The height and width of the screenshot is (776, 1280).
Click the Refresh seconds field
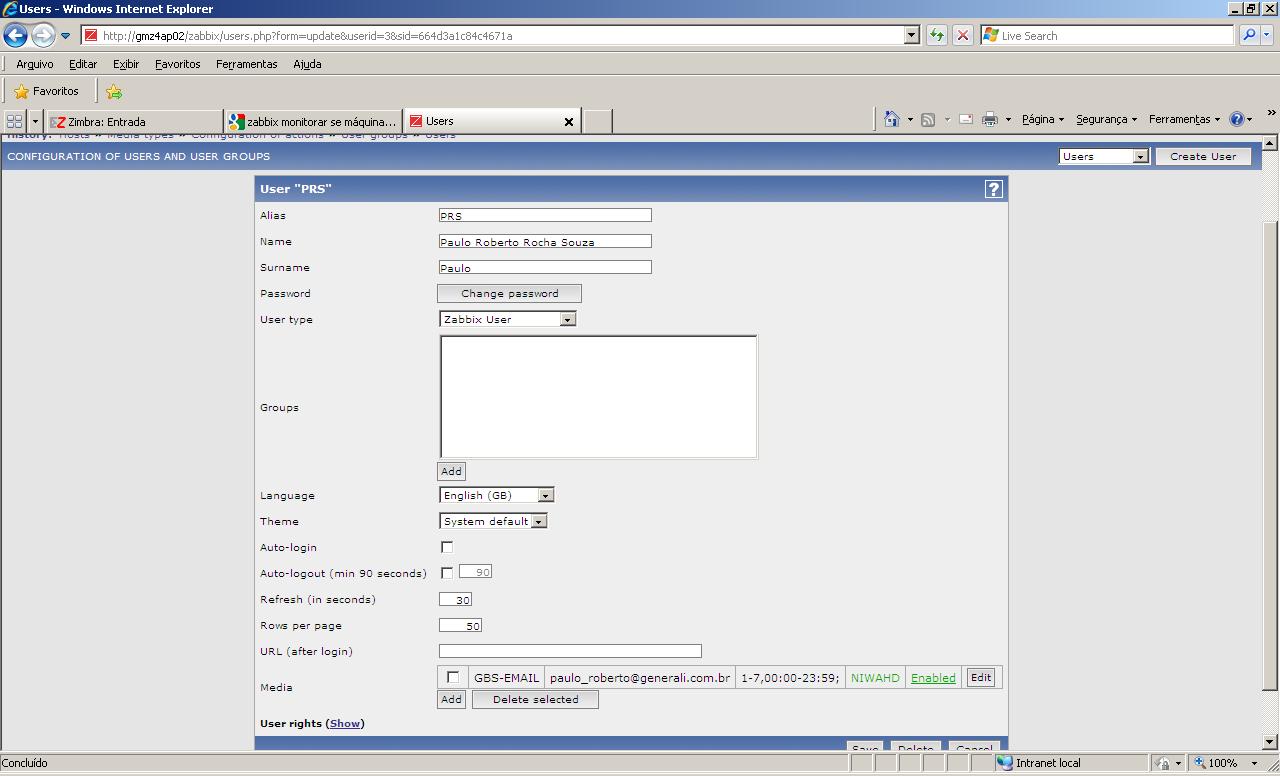[x=455, y=599]
